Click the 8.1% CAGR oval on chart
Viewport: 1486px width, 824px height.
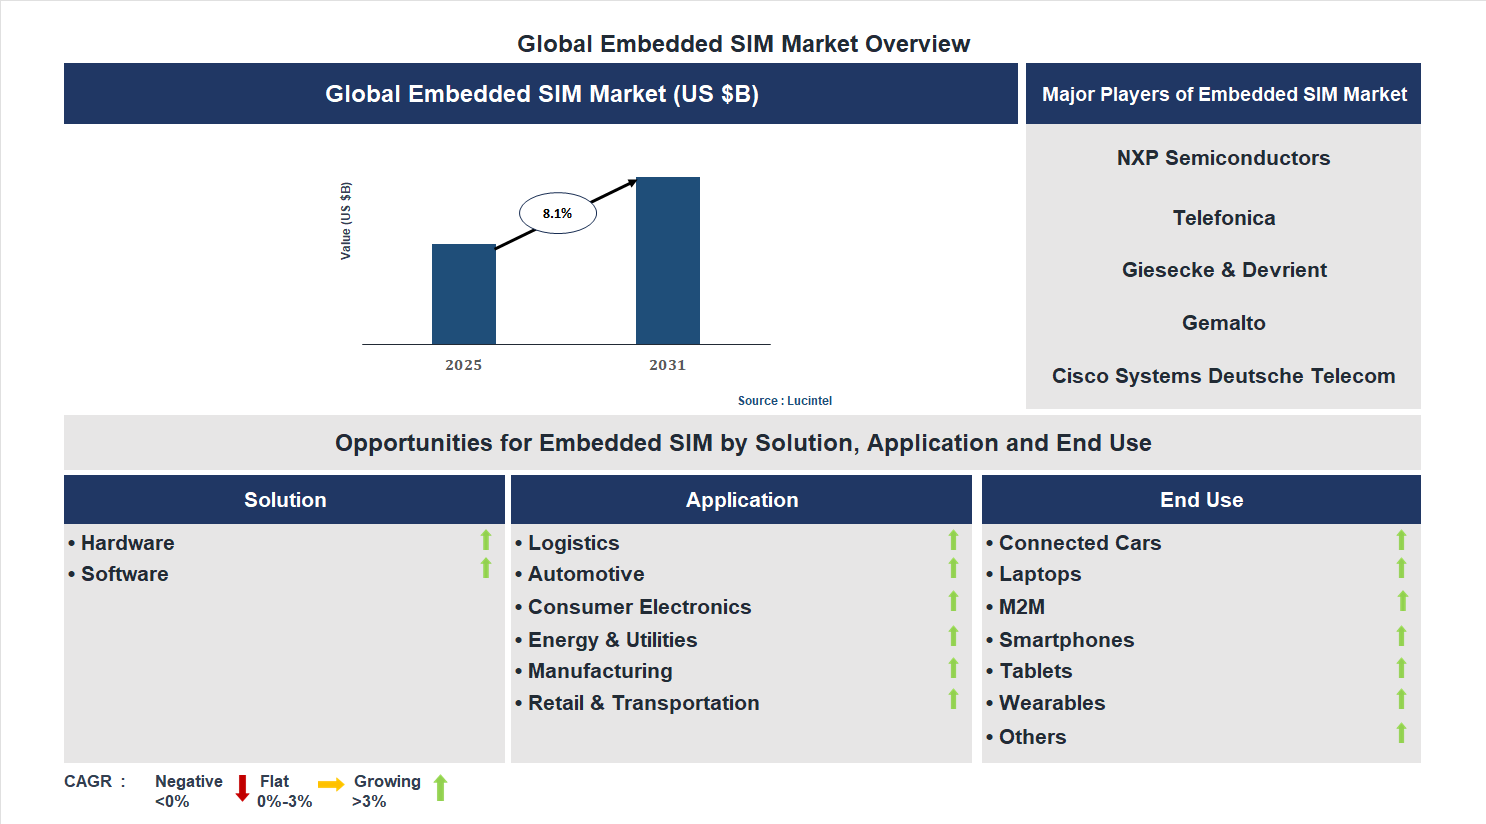coord(557,212)
